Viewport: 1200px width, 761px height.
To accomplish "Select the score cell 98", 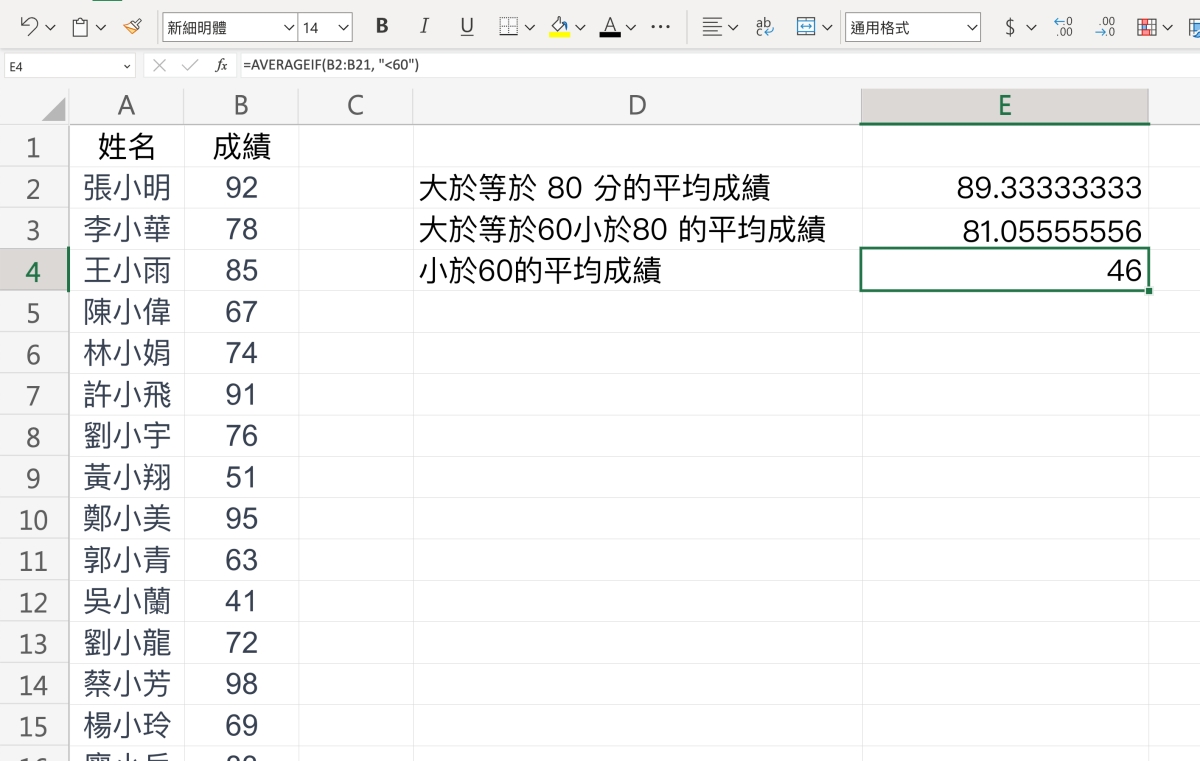I will [241, 685].
